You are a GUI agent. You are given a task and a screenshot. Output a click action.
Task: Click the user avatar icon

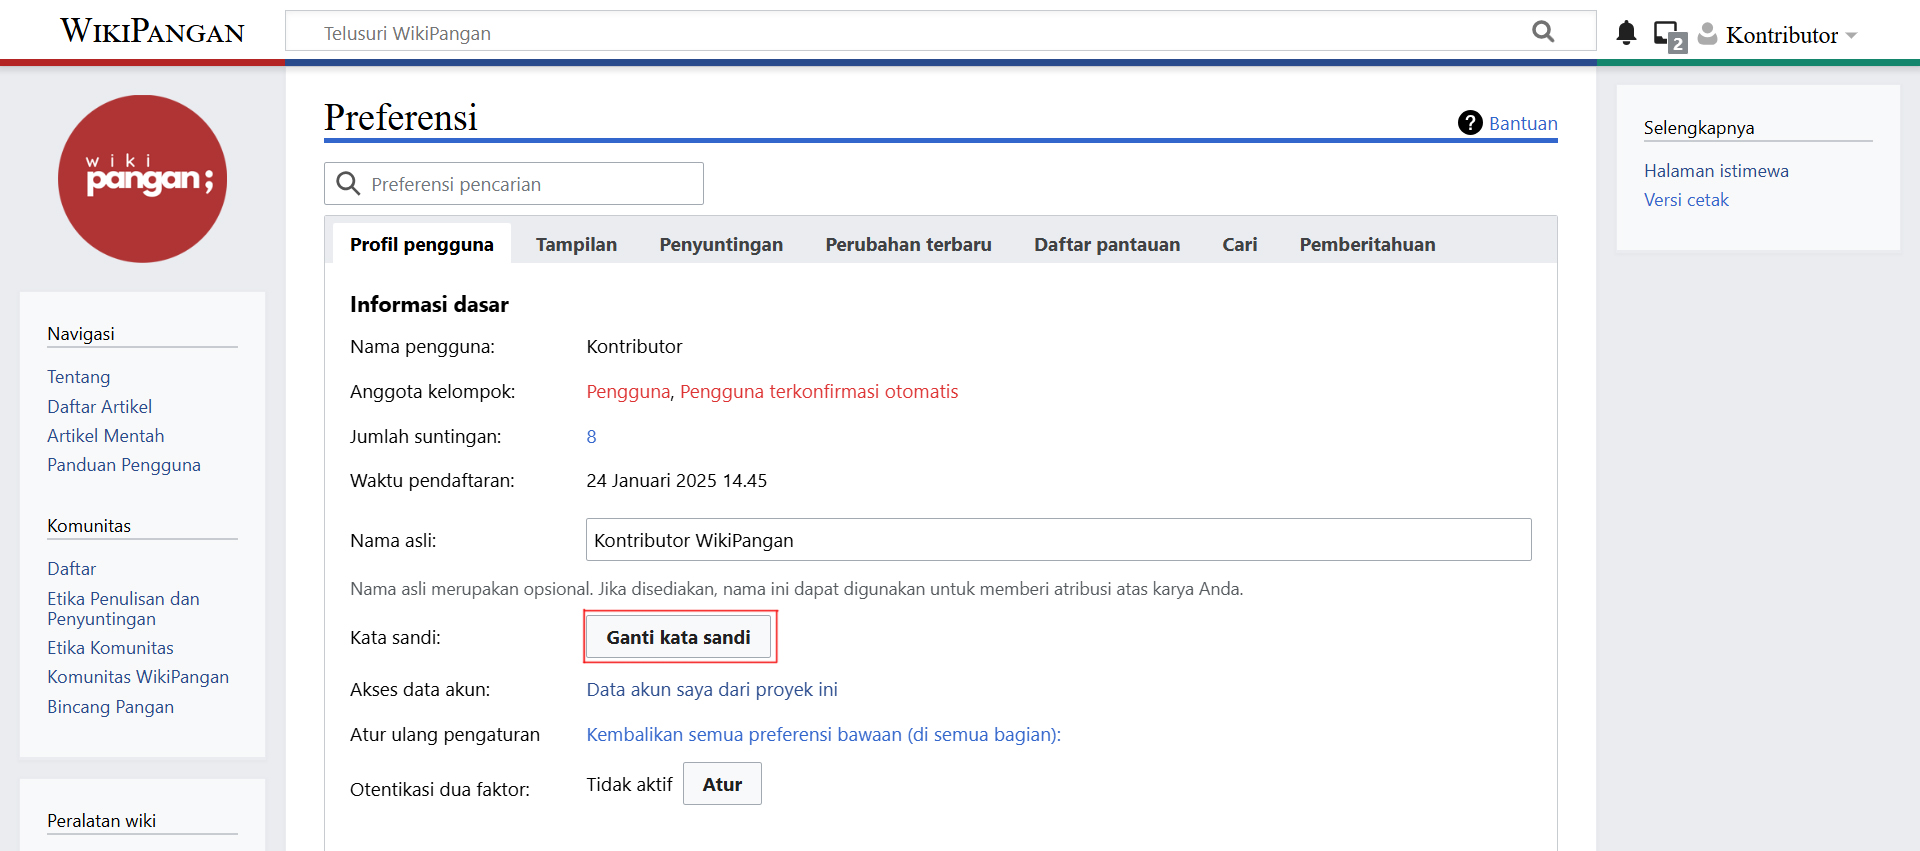tap(1708, 34)
